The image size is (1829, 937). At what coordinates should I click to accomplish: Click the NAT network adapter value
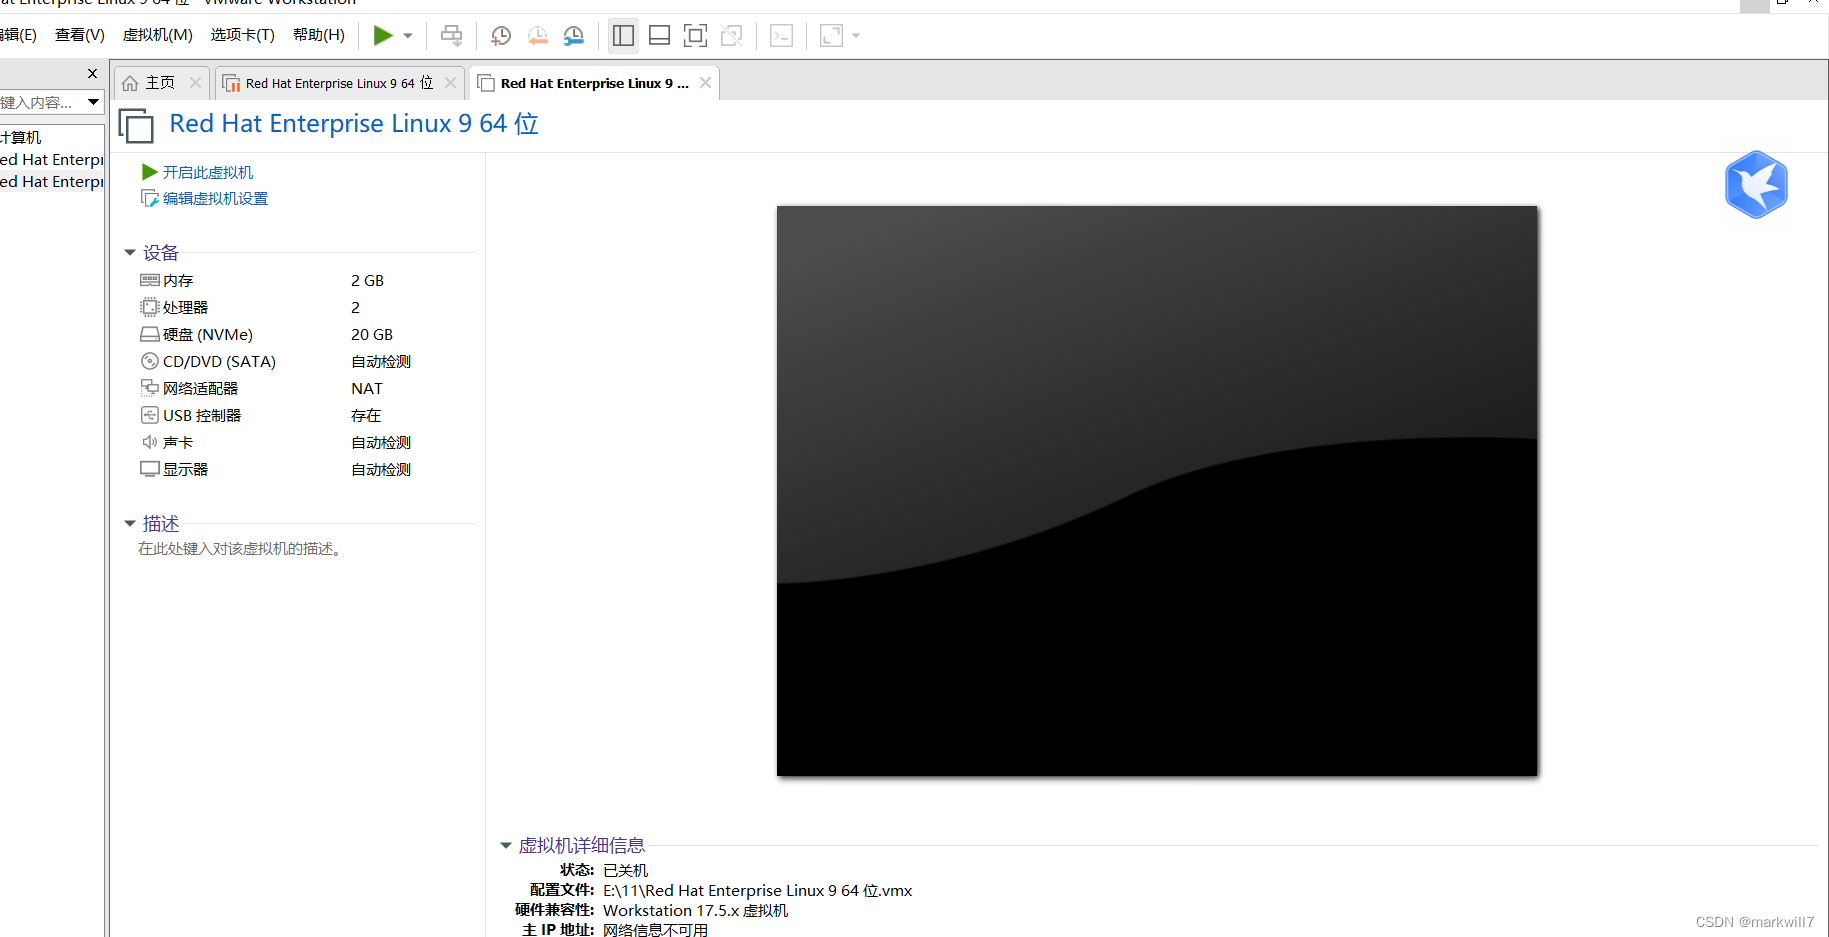(367, 389)
